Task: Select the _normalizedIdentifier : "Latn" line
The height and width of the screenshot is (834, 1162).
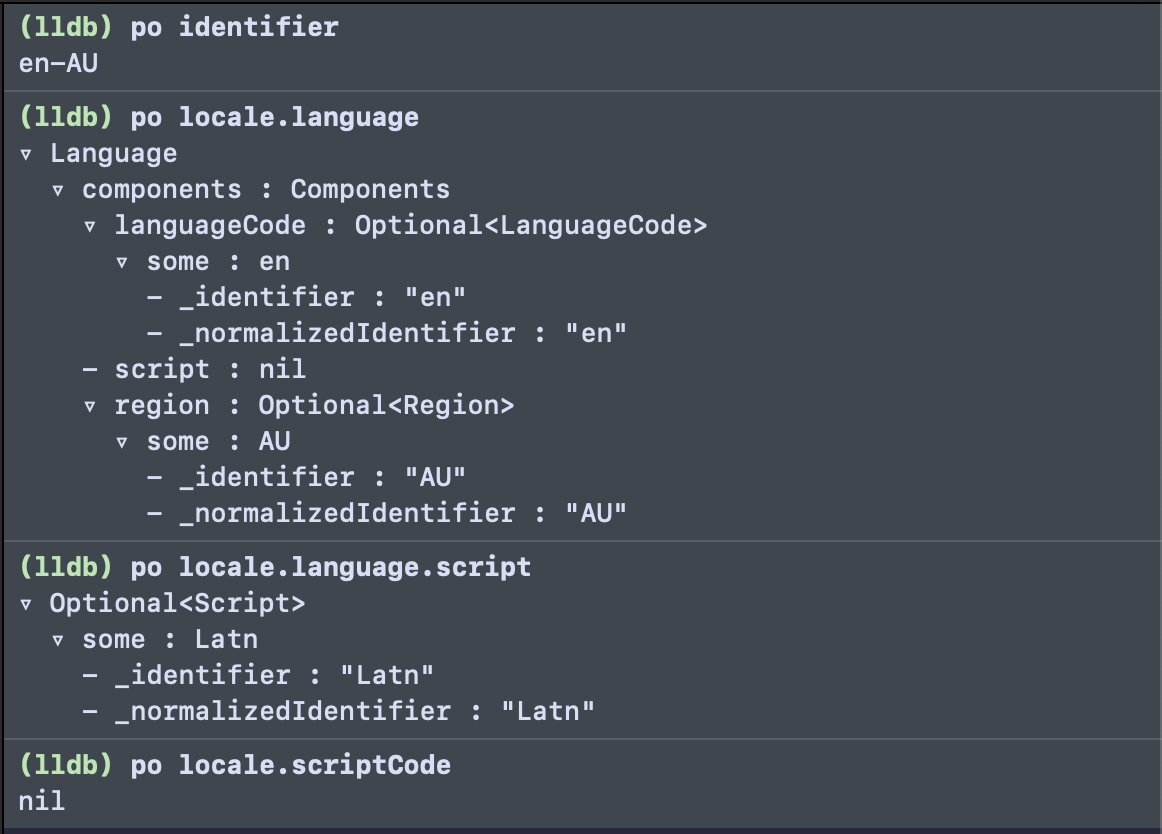Action: (339, 712)
